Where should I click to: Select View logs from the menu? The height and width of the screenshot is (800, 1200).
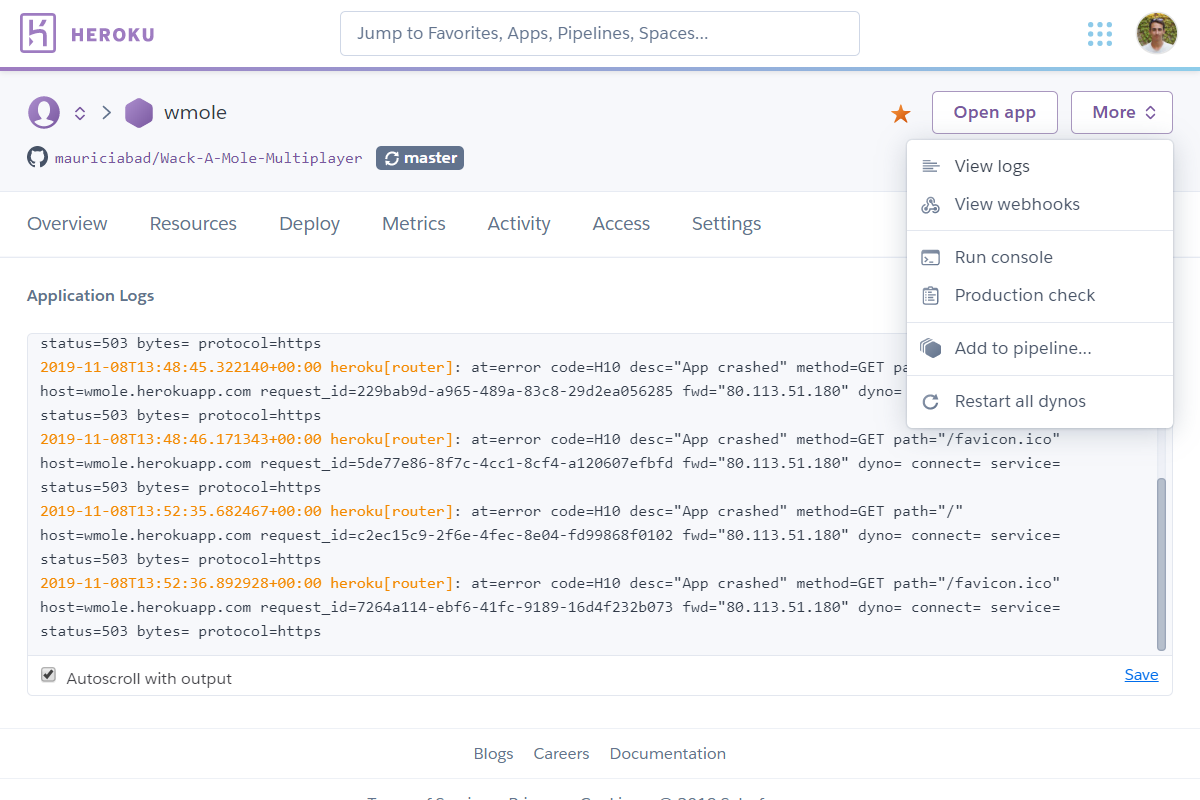pos(1040,167)
